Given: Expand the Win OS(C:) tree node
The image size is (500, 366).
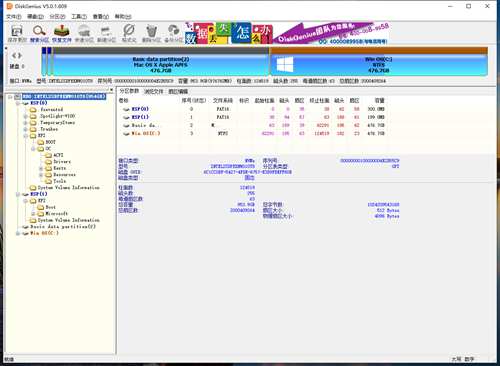Looking at the screenshot, I should 18,233.
